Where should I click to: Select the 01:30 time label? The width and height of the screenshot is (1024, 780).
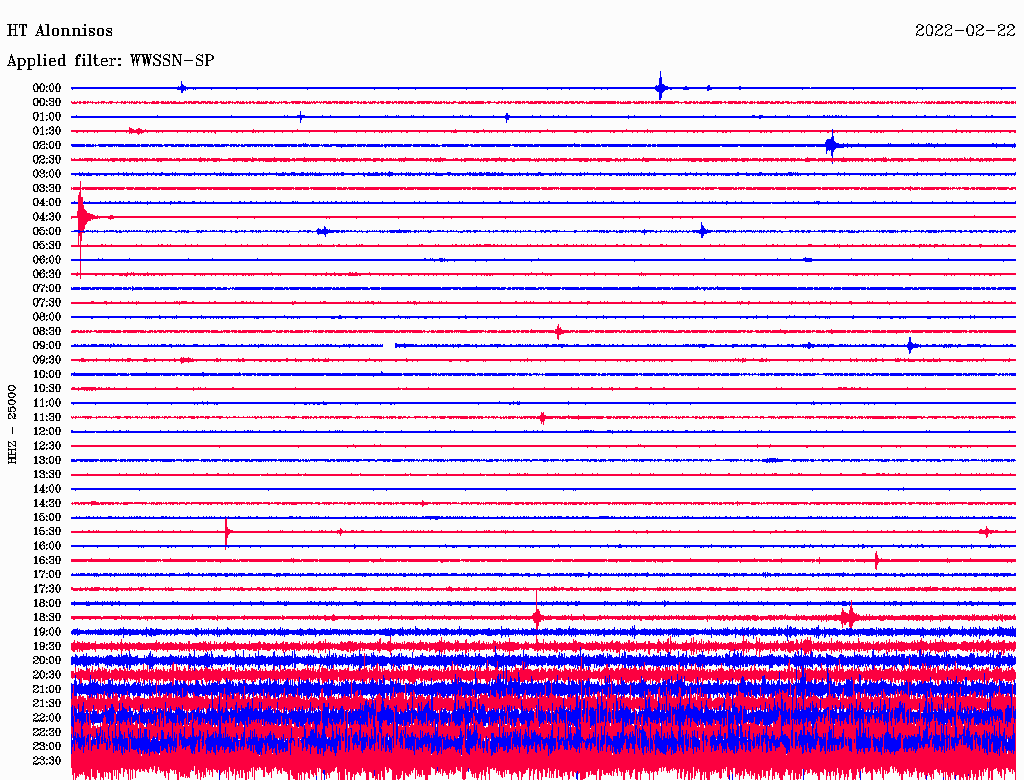(x=47, y=131)
